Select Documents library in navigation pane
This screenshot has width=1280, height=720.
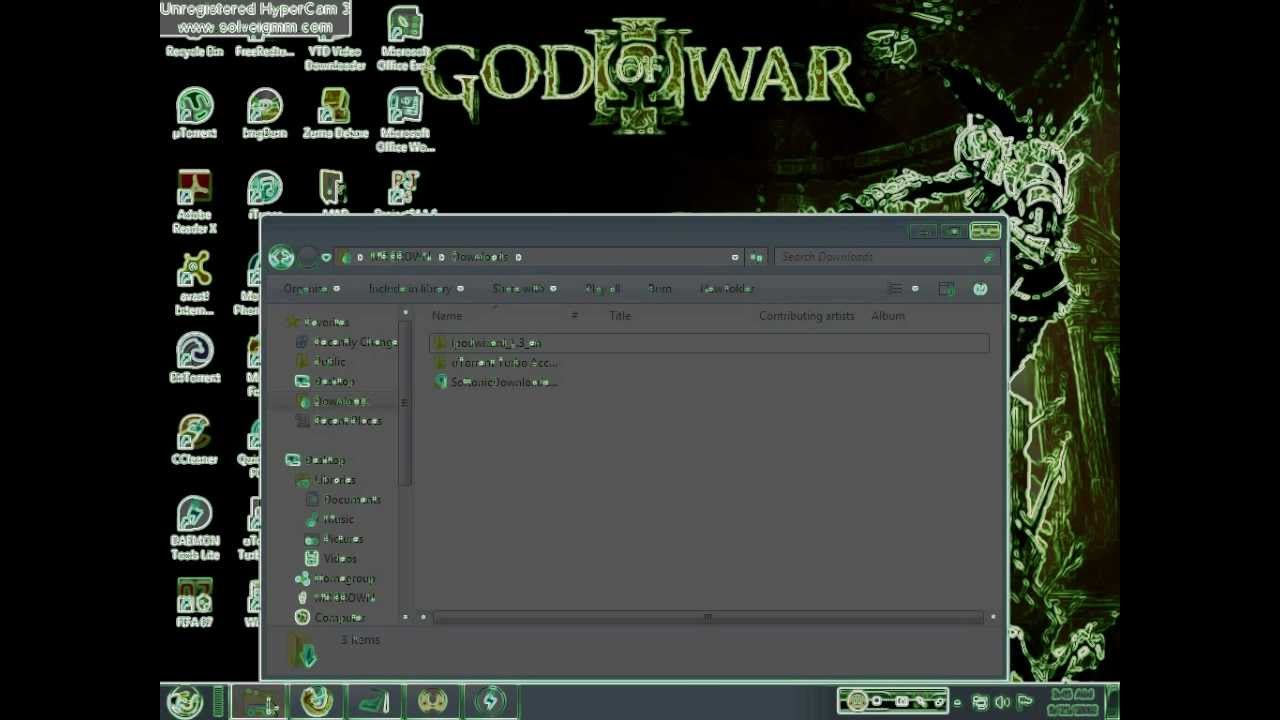343,499
